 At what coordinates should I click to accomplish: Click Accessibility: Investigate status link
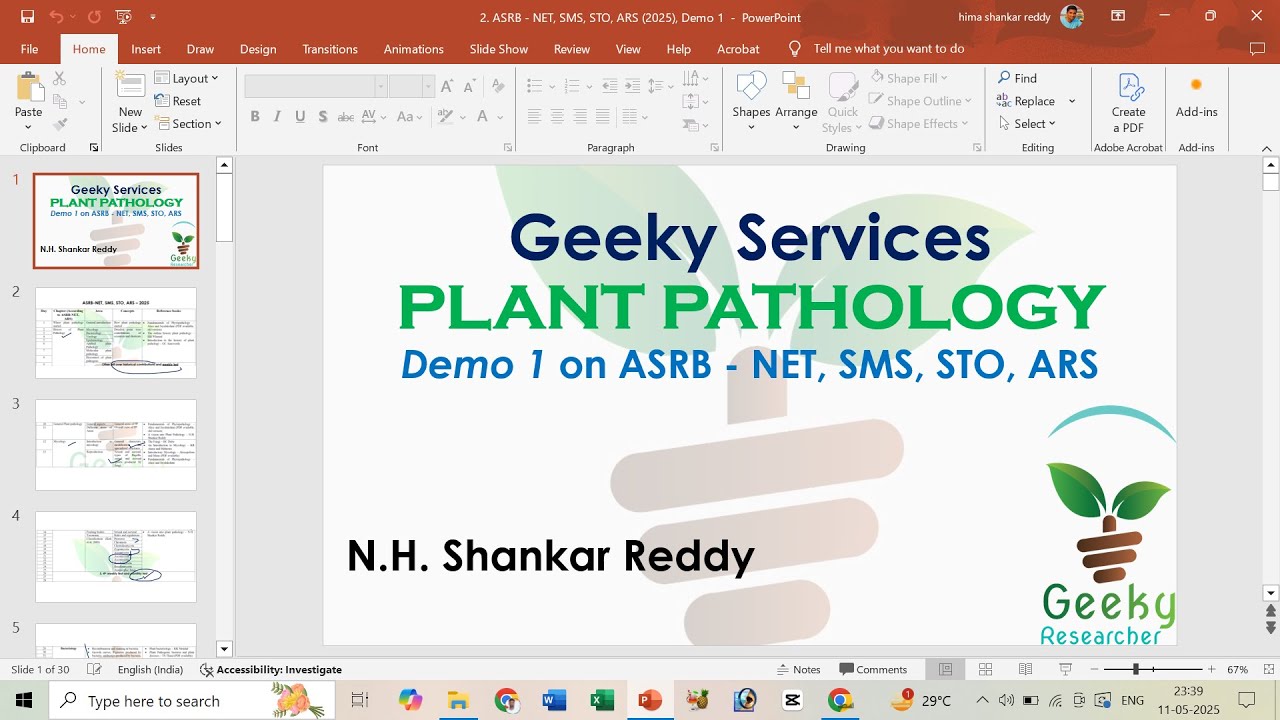pos(271,669)
